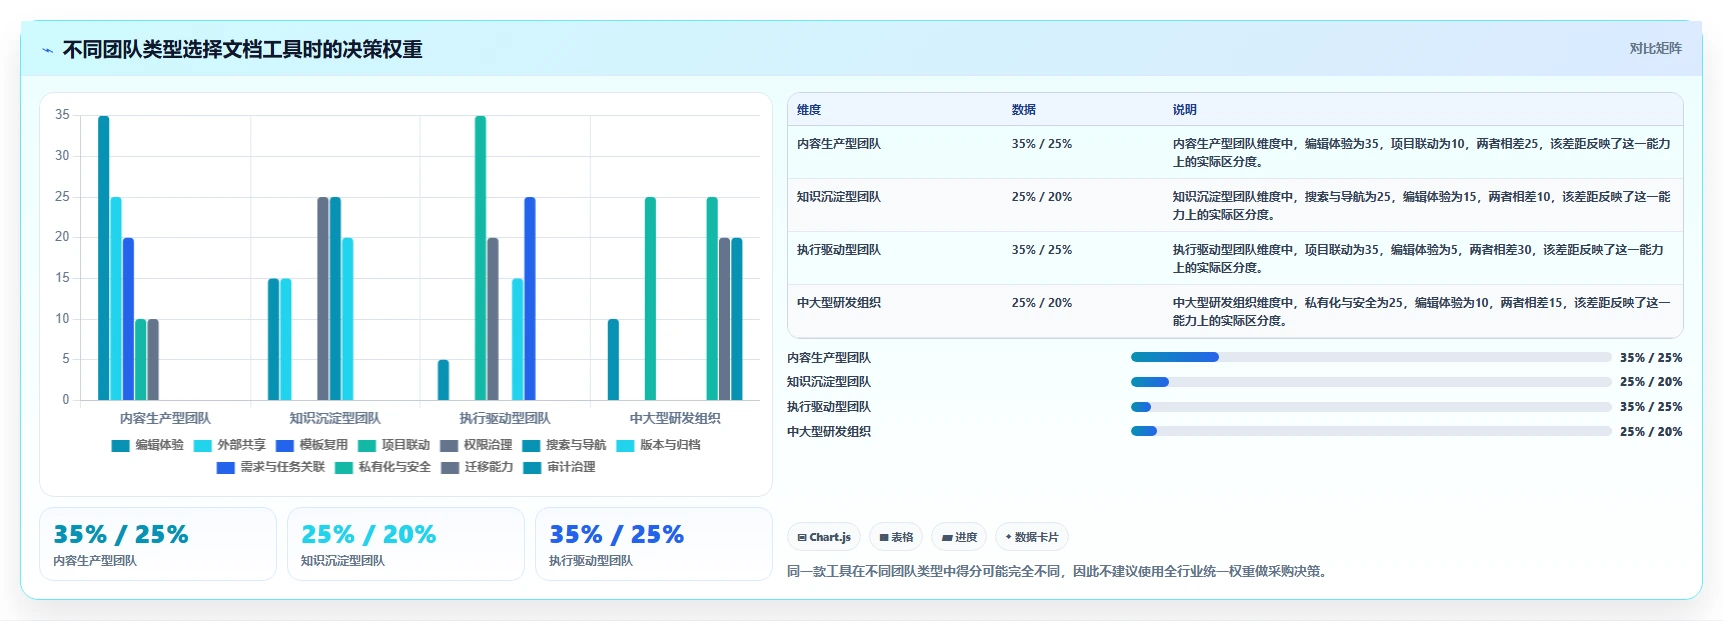The width and height of the screenshot is (1723, 621).
Task: Select 内容生产型团队 table row name
Action: coord(838,144)
